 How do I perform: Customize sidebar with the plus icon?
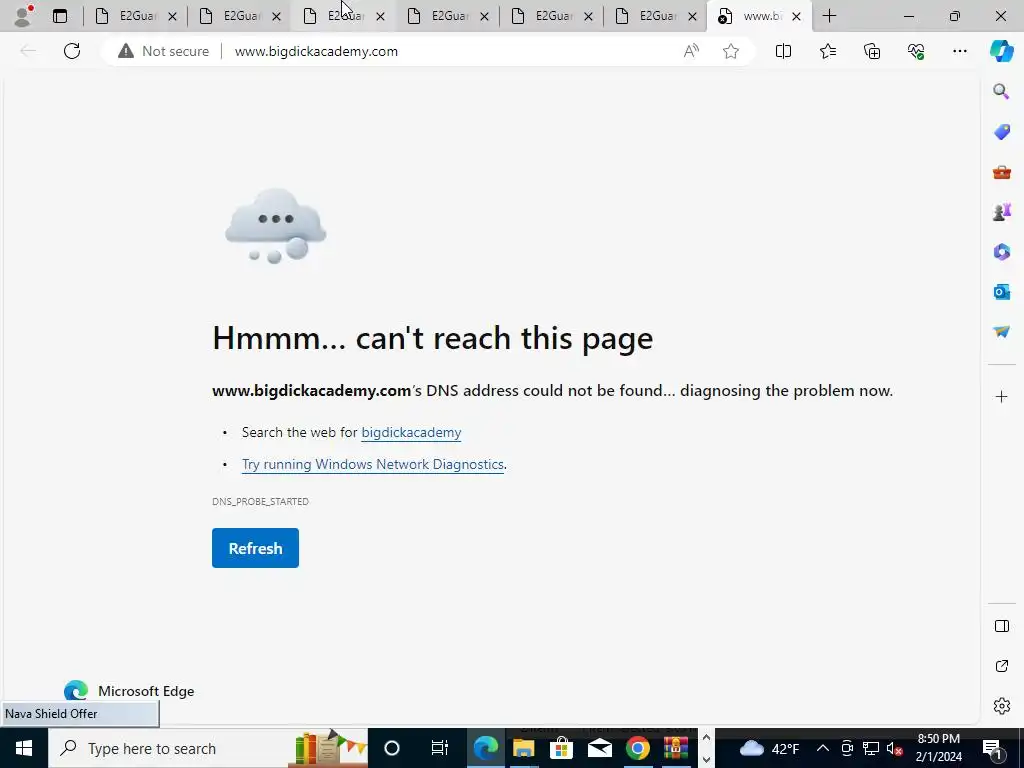pos(1001,396)
